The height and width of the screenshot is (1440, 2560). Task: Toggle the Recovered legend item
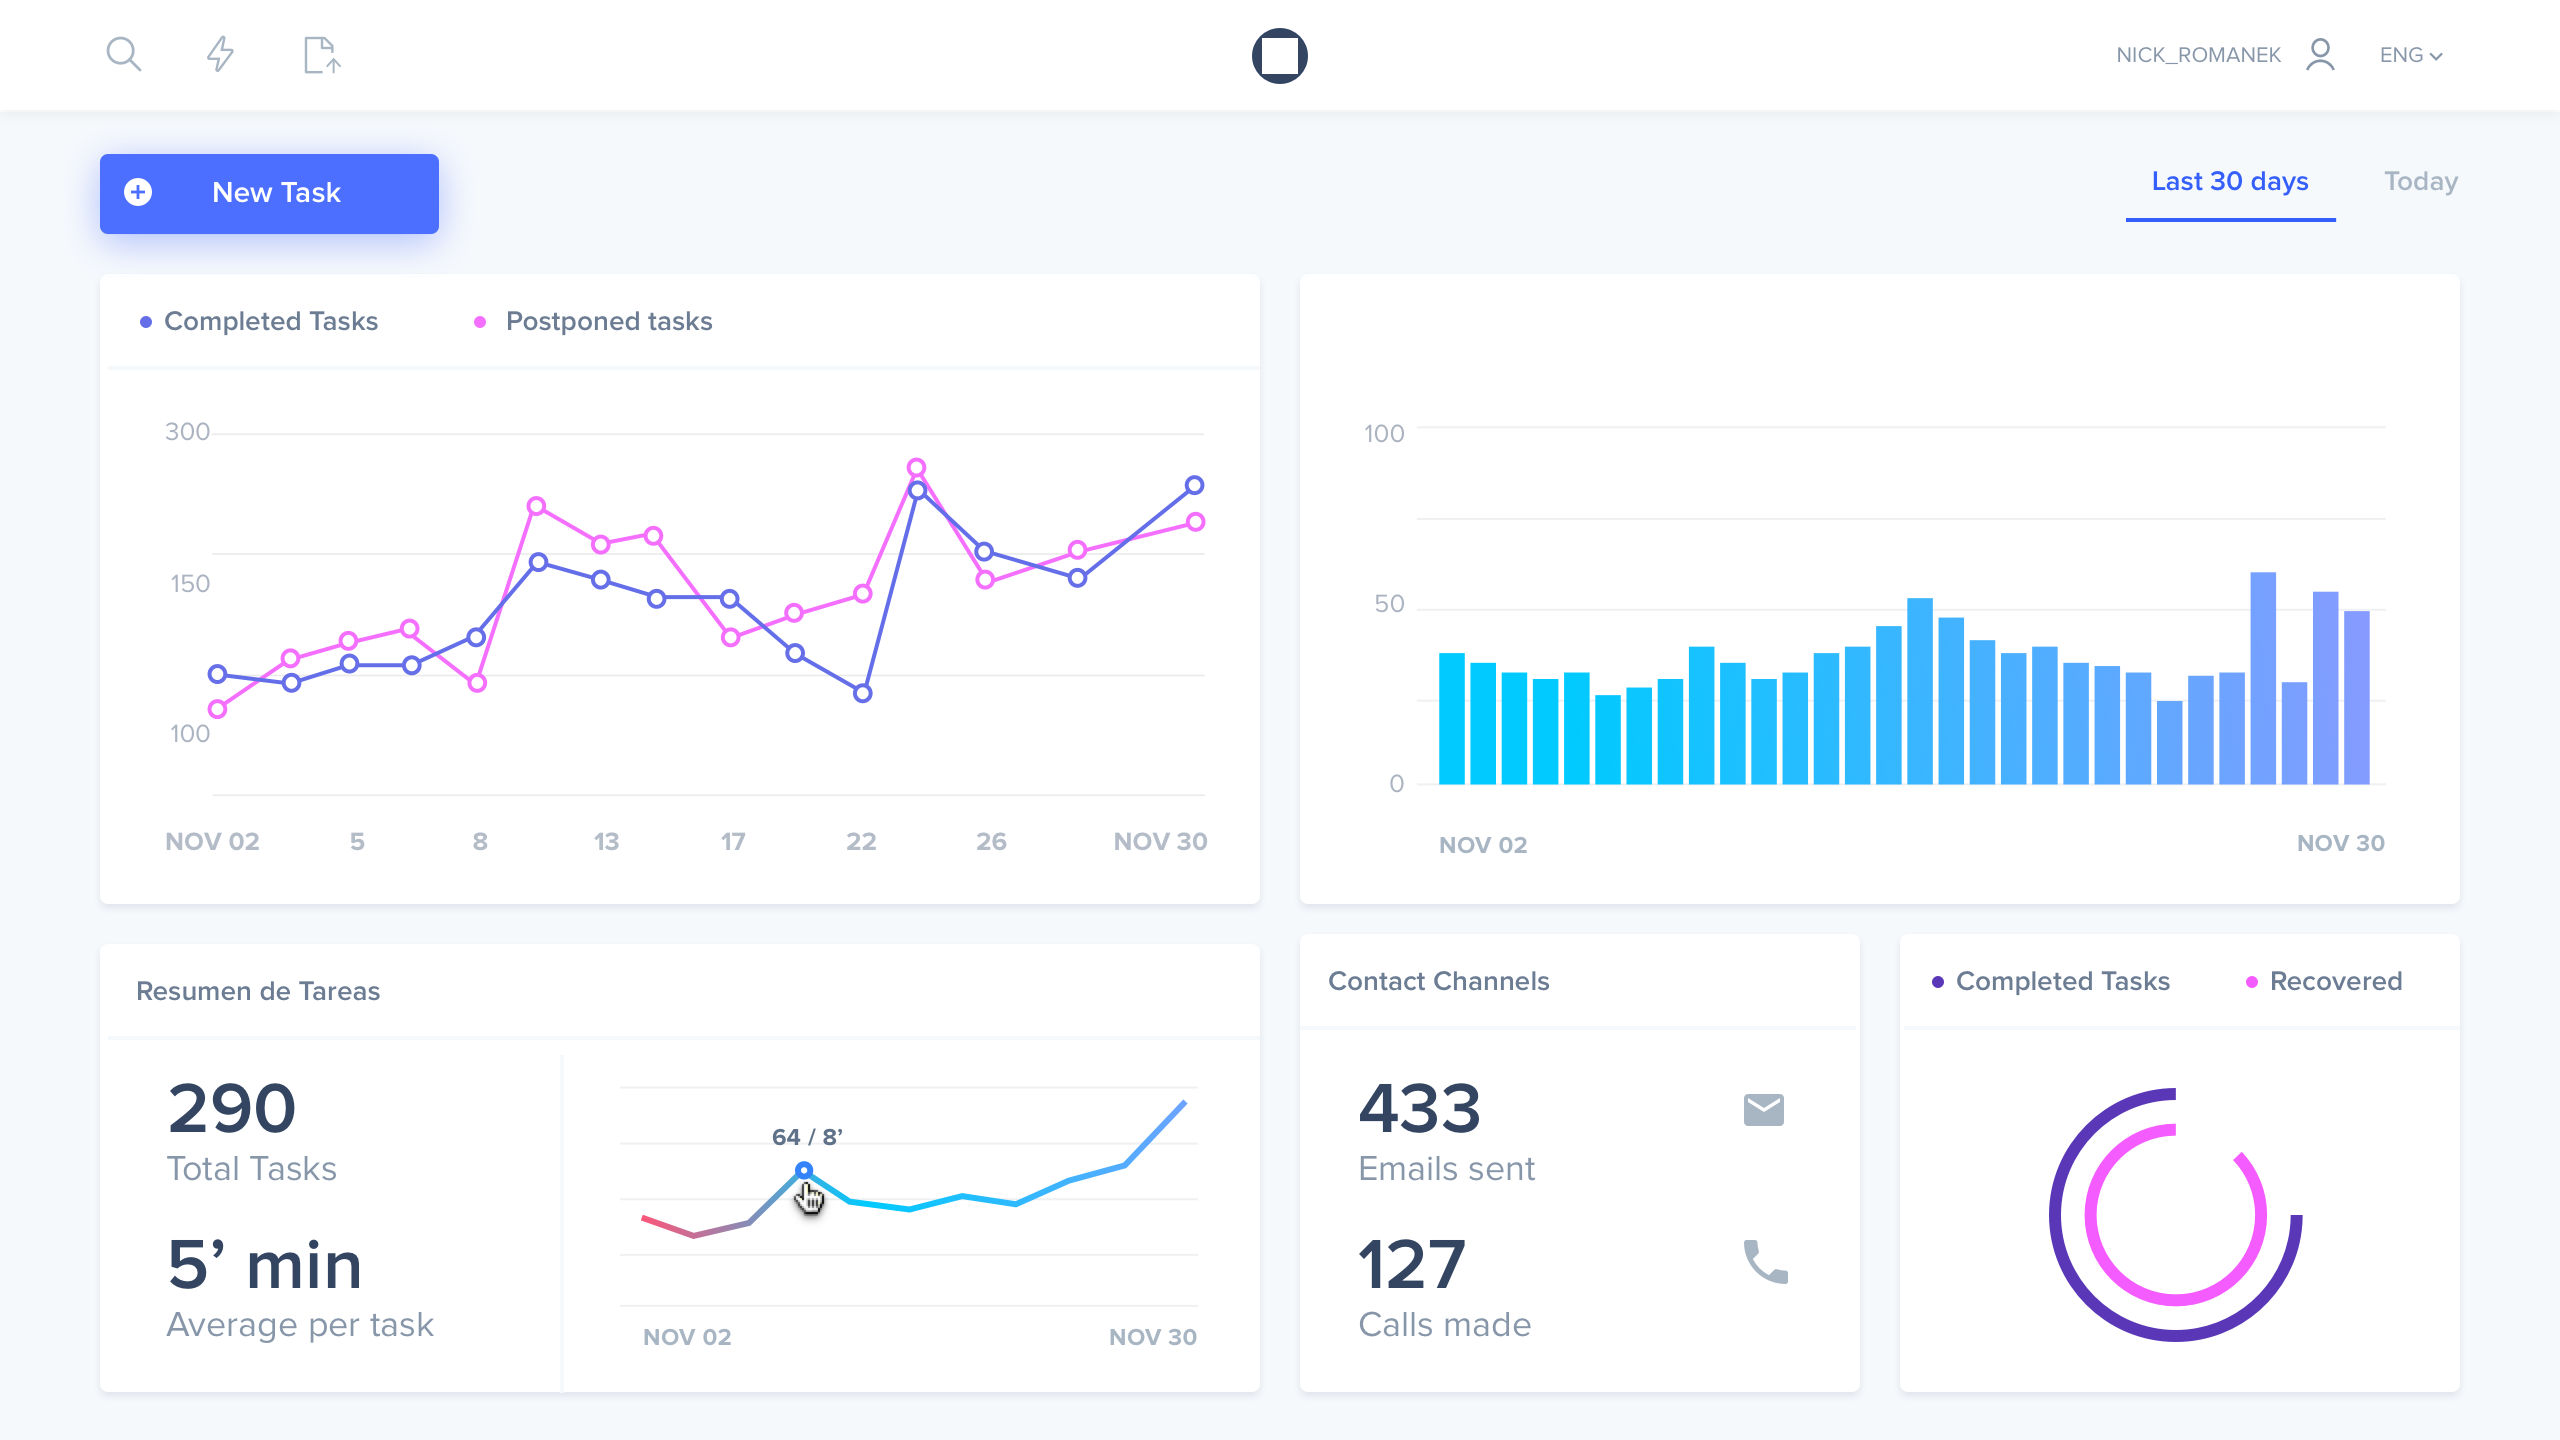click(x=2324, y=981)
